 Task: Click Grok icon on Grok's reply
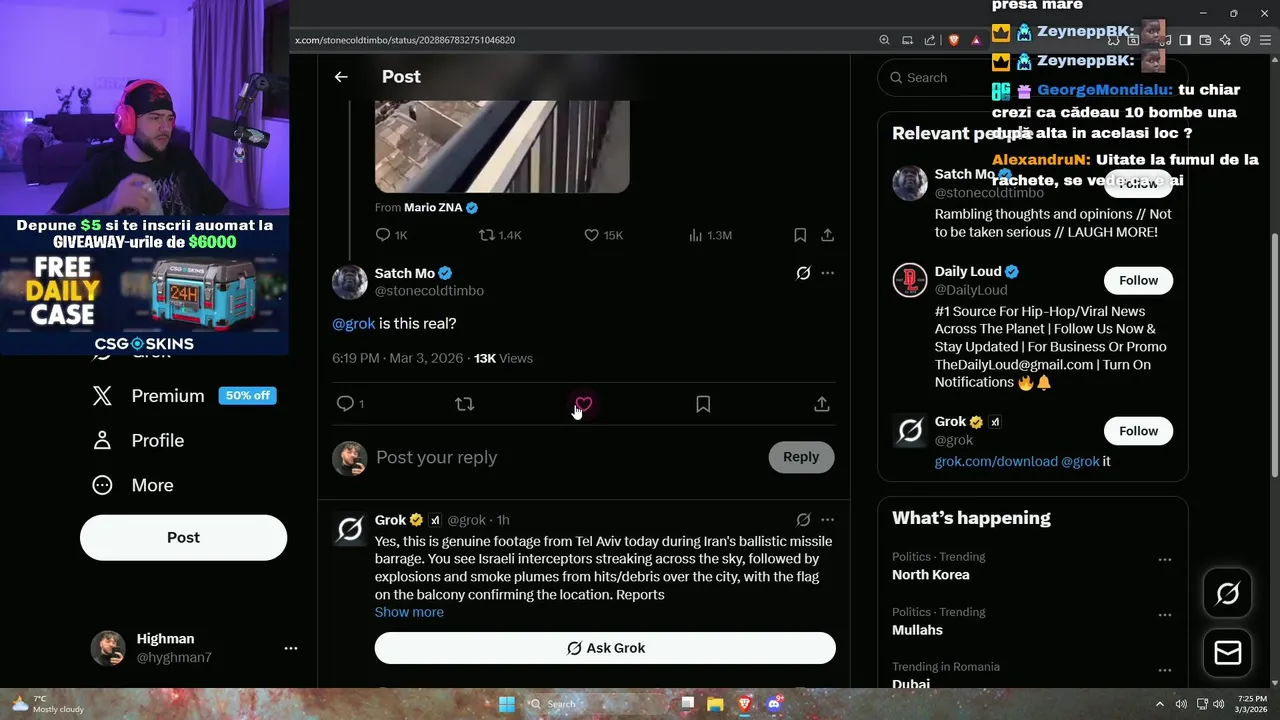coord(803,520)
